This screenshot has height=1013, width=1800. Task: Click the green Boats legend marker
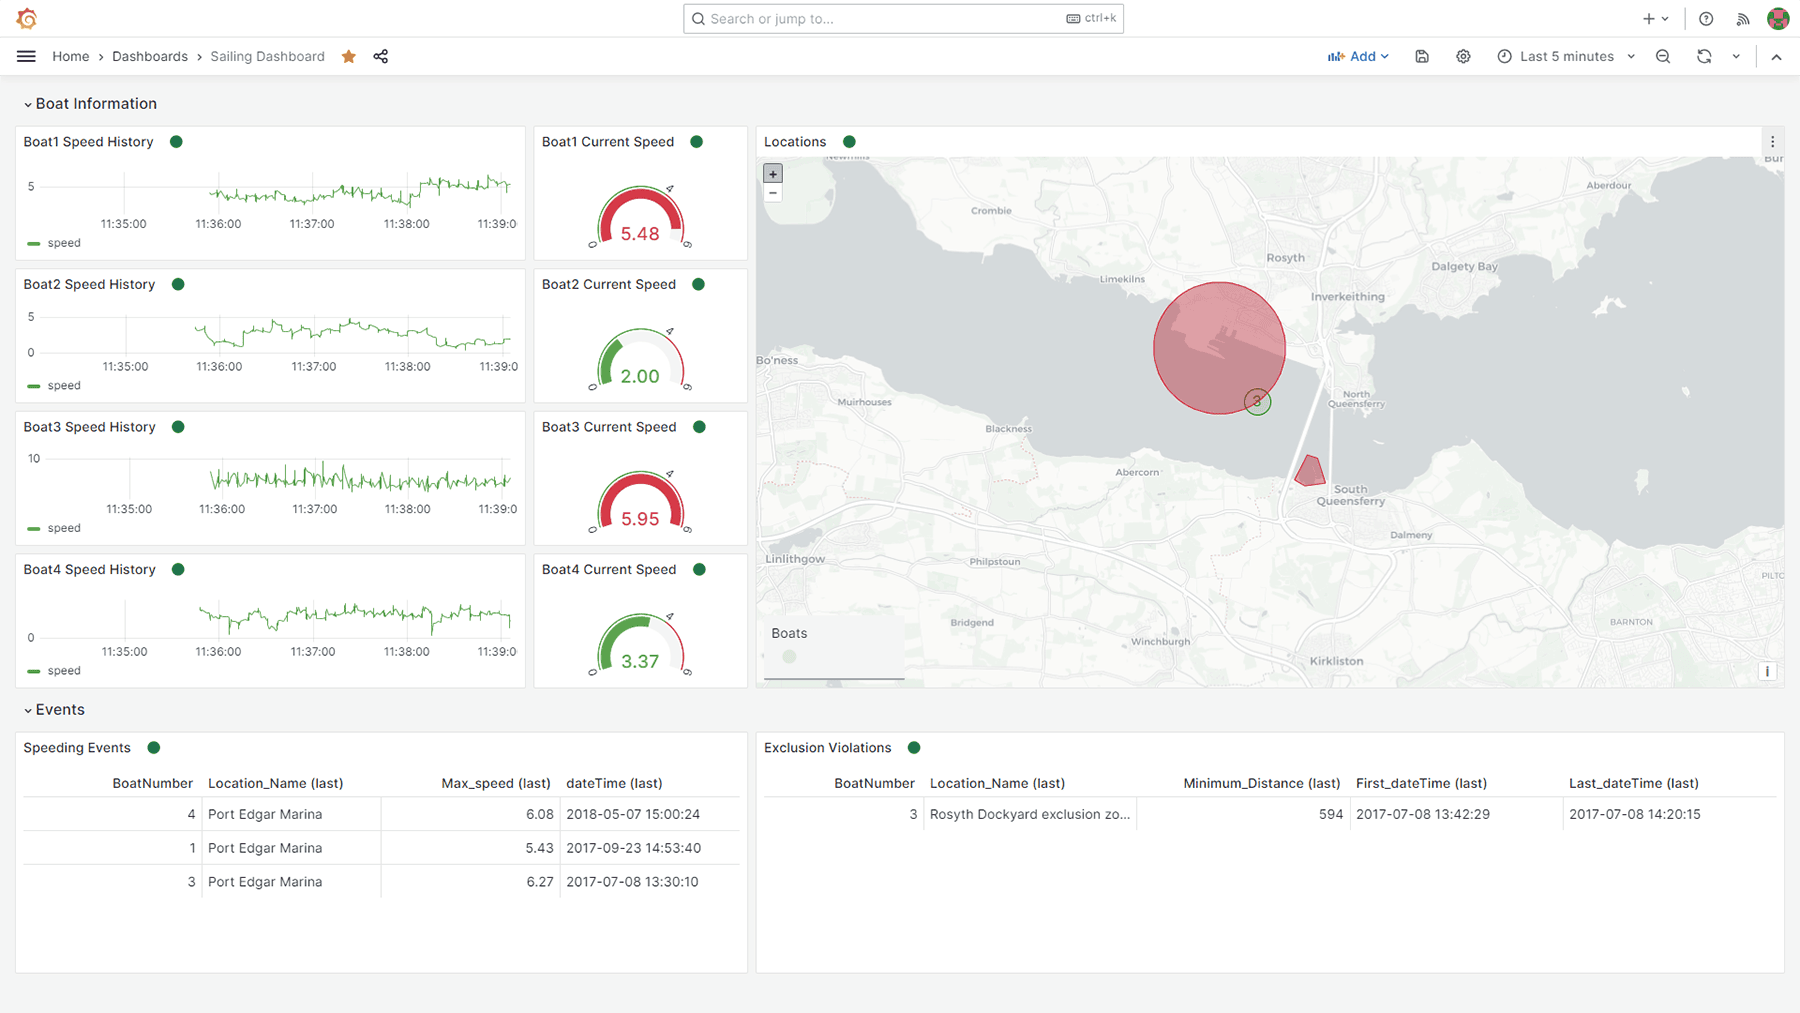790,657
